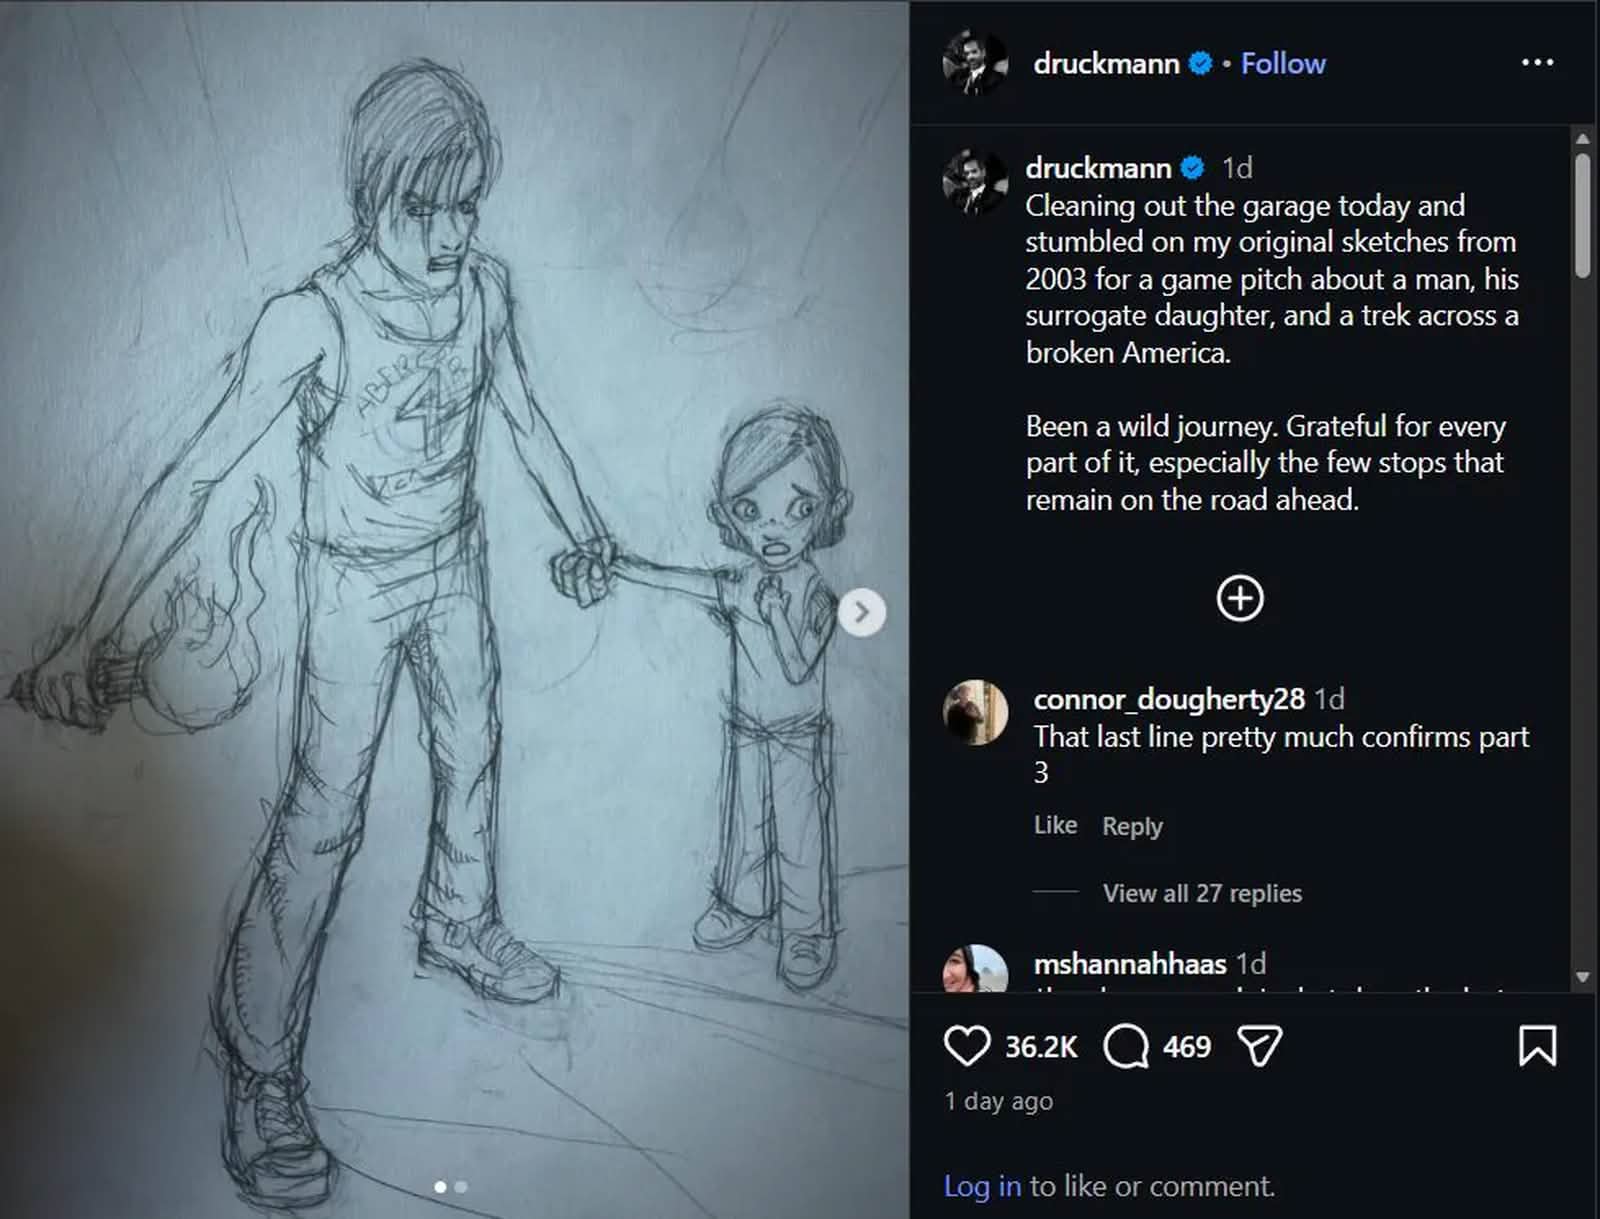This screenshot has height=1219, width=1600.
Task: Open druckmann's profile picture in the header
Action: tap(975, 63)
